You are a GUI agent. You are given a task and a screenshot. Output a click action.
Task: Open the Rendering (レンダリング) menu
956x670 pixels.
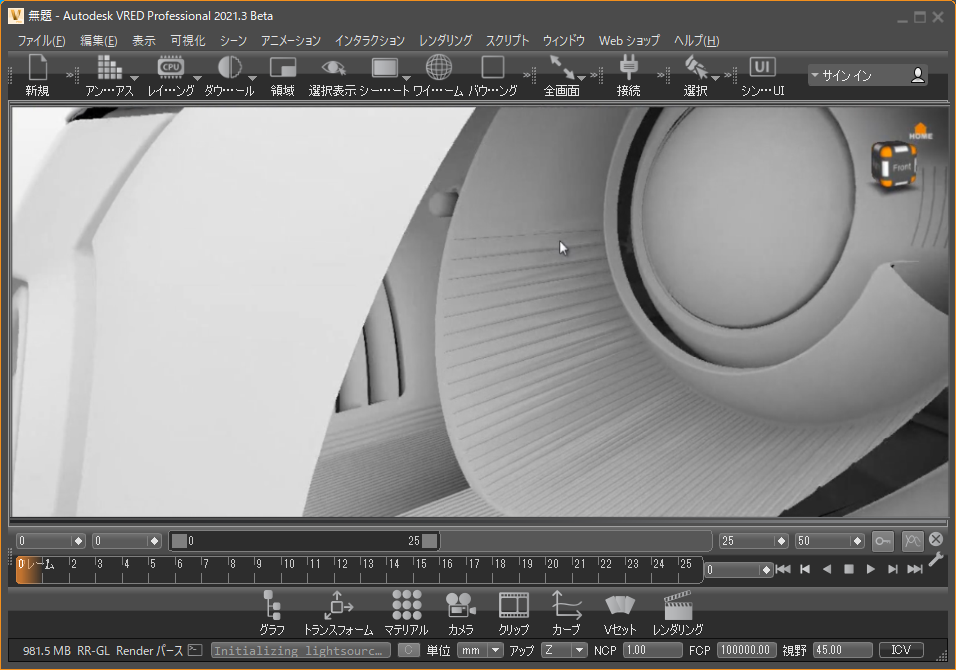pos(445,41)
